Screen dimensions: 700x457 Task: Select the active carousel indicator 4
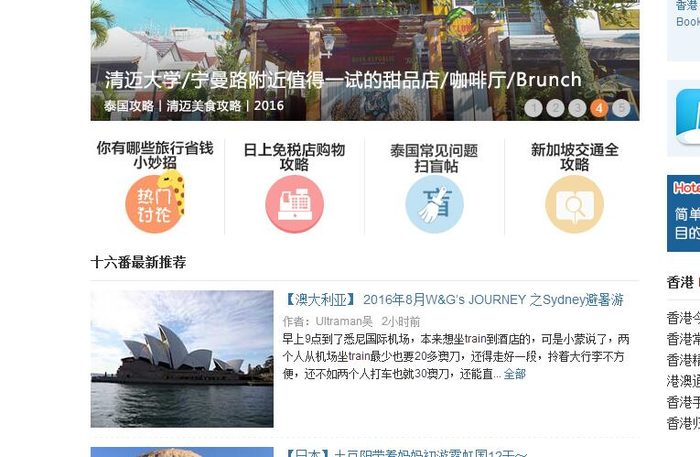(599, 108)
